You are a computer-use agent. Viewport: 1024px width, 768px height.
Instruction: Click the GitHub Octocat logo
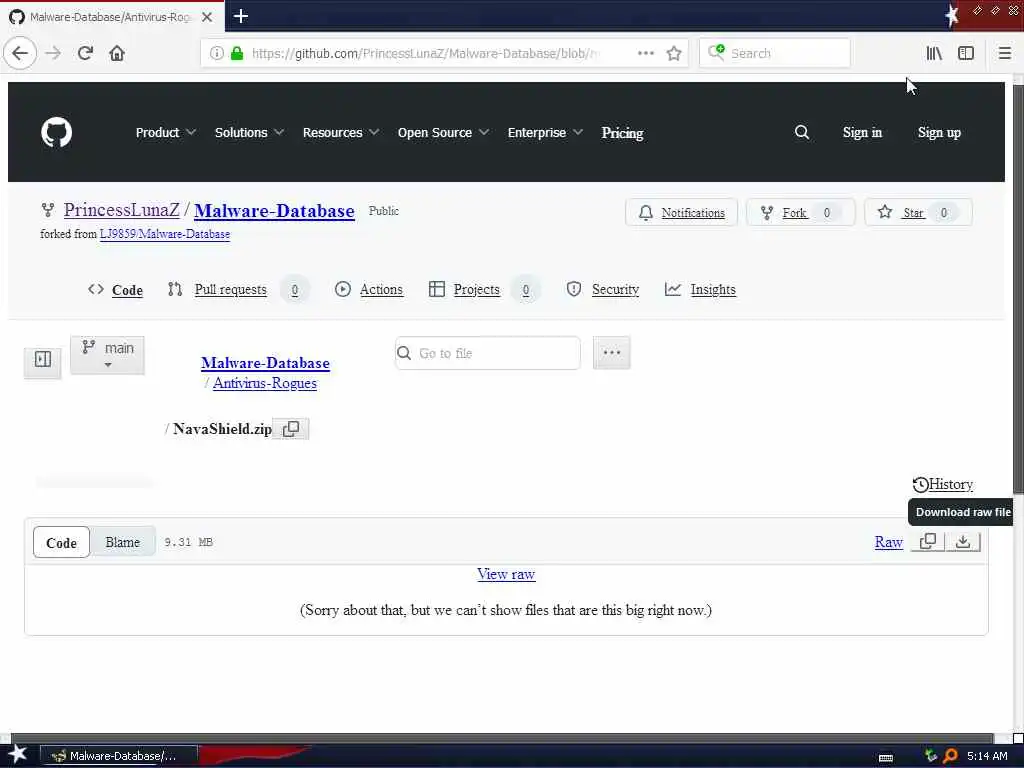(56, 133)
